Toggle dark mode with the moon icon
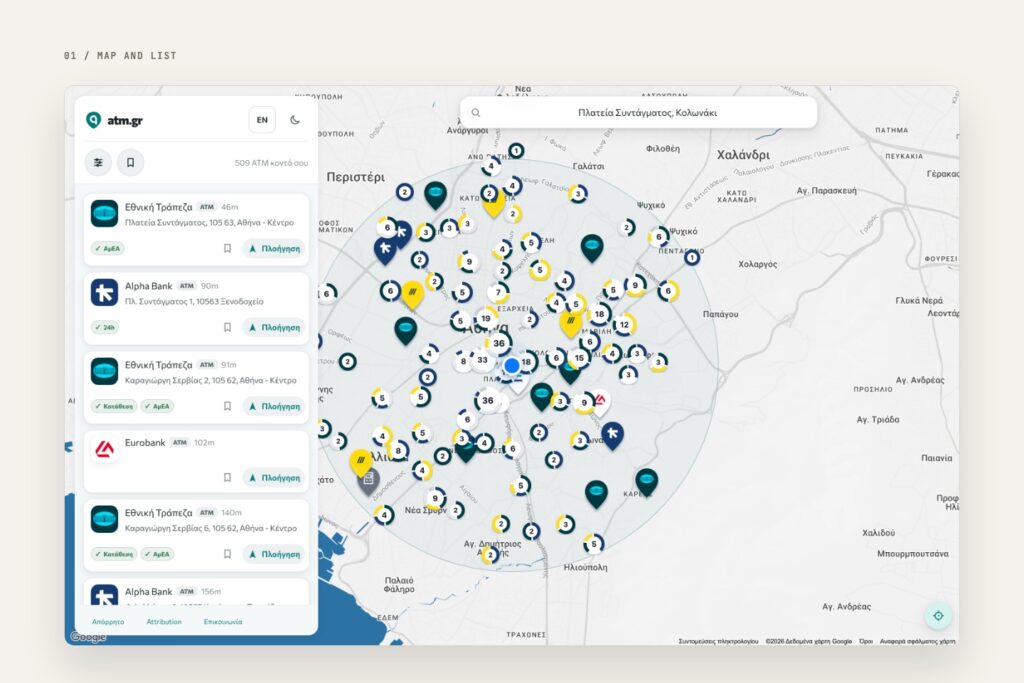The width and height of the screenshot is (1024, 683). coord(295,120)
